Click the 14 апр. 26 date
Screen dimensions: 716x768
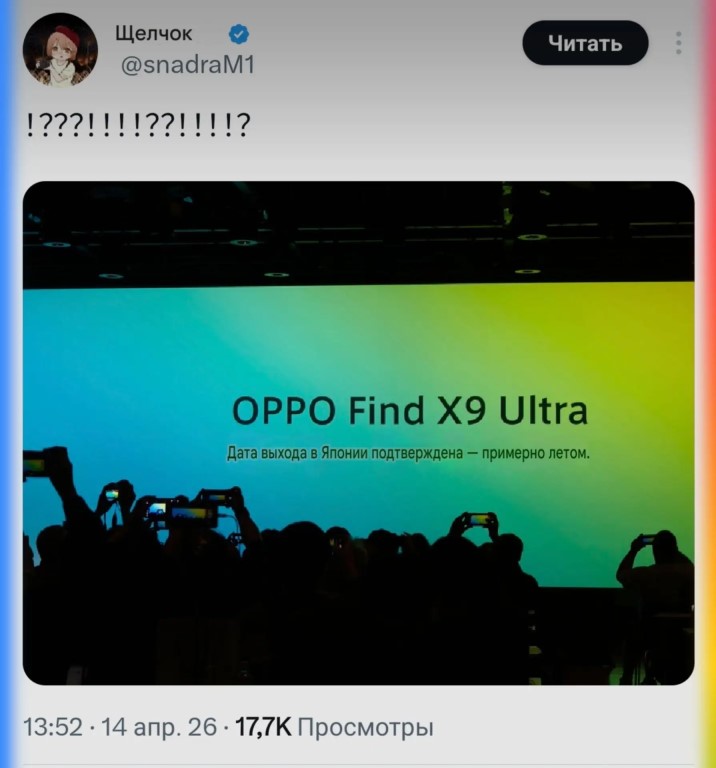[x=159, y=727]
